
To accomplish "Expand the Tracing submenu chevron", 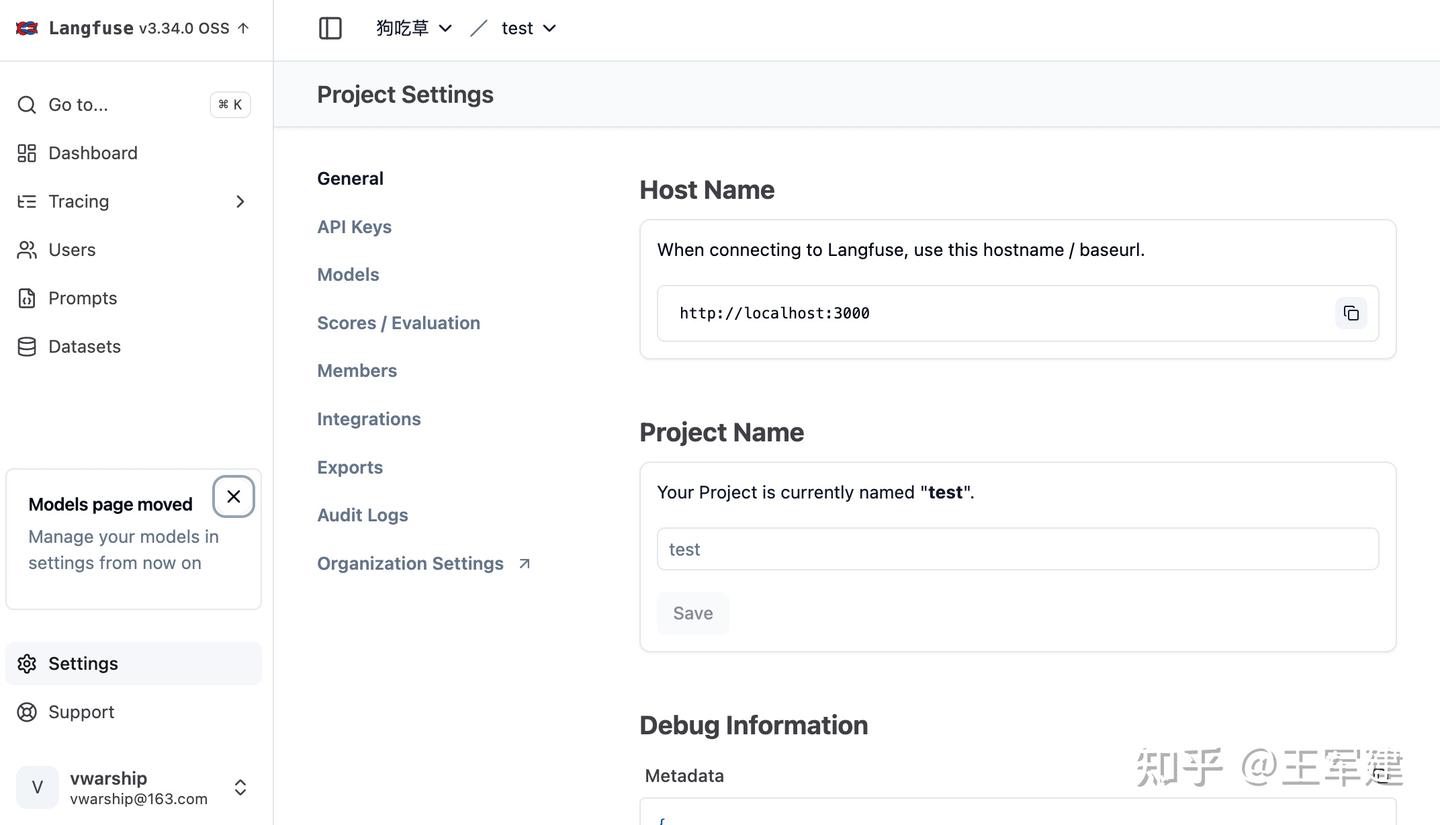I will click(x=240, y=202).
